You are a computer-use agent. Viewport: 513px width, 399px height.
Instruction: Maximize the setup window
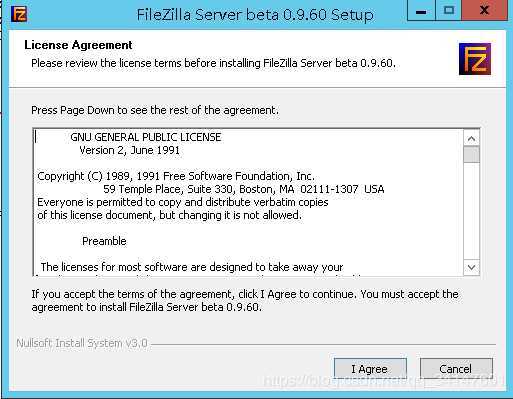[x=448, y=11]
